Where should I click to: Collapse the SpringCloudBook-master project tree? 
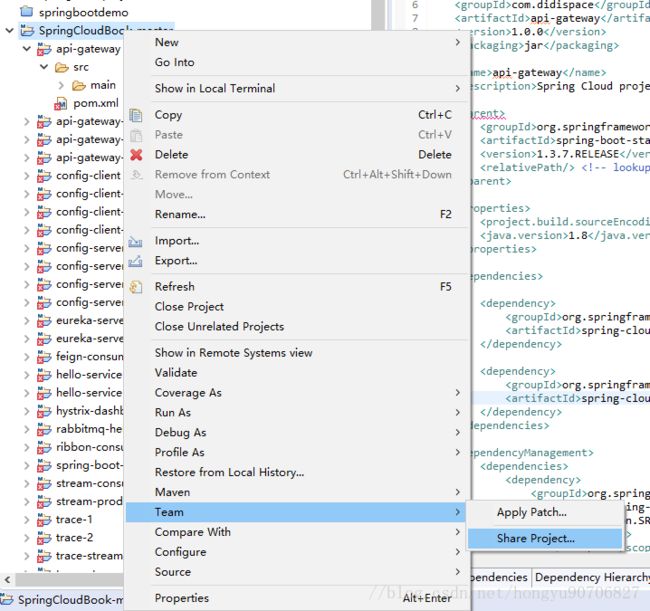pyautogui.click(x=9, y=31)
